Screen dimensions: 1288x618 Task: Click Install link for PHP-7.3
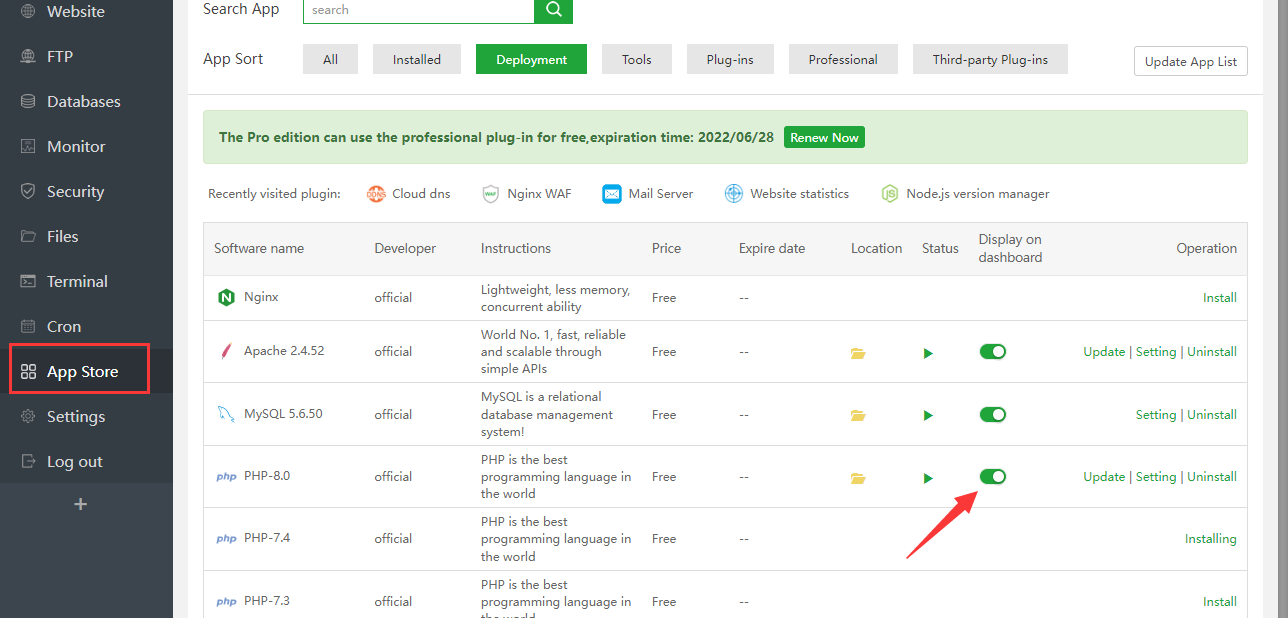[1220, 601]
